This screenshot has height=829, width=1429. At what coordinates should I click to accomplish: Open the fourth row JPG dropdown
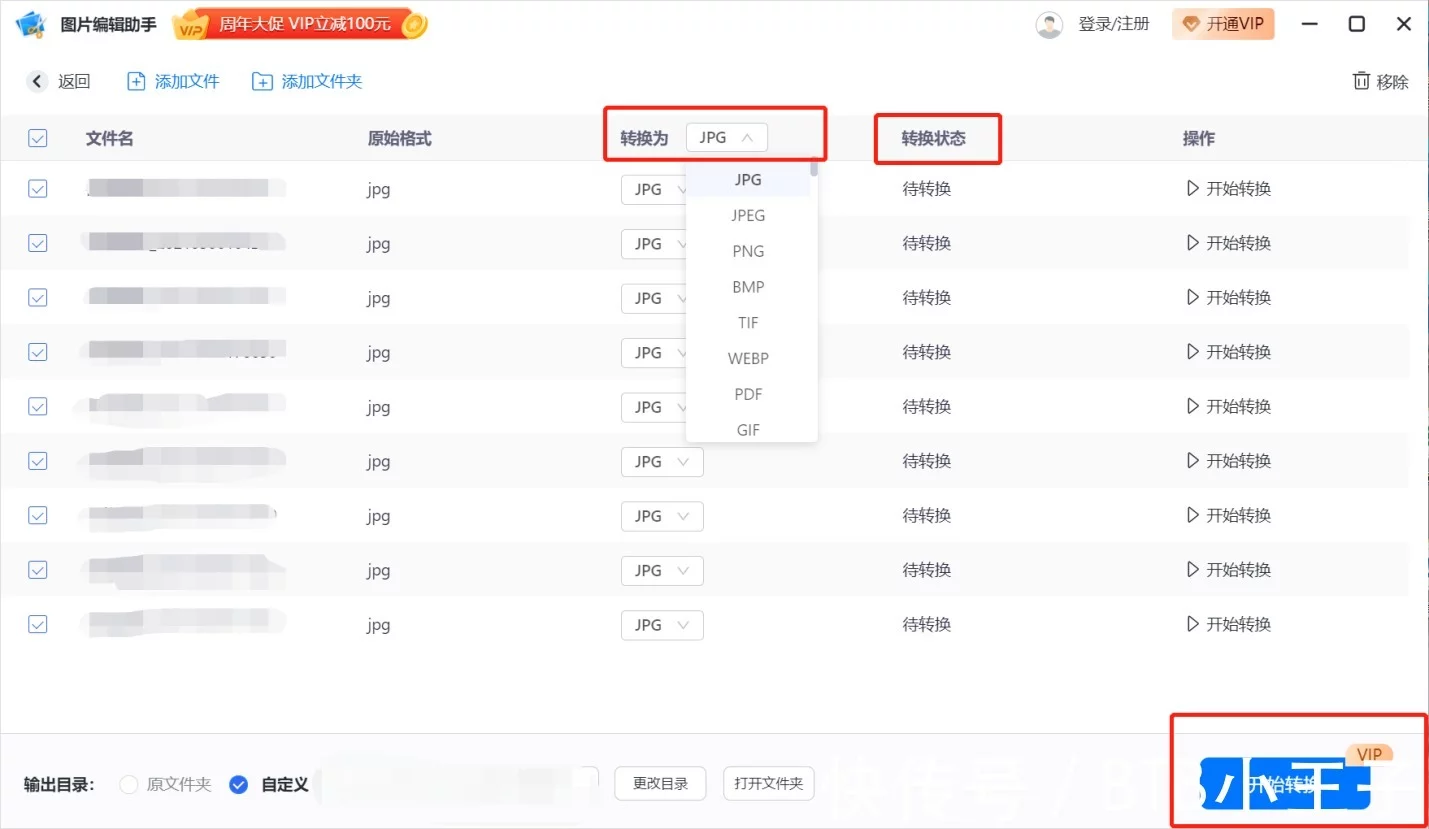pyautogui.click(x=654, y=352)
